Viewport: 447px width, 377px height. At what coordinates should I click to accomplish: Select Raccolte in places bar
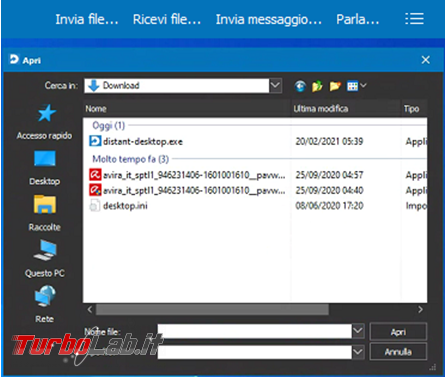click(44, 213)
